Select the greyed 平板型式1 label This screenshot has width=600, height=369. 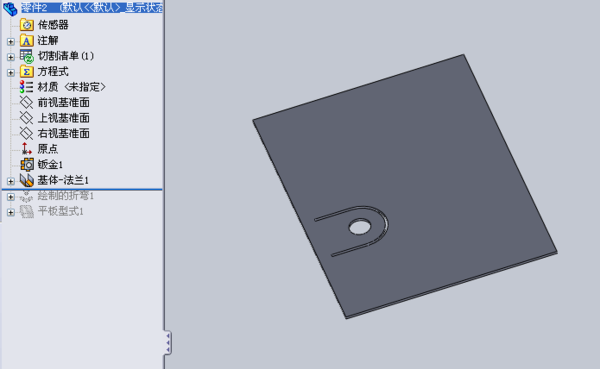[60, 211]
